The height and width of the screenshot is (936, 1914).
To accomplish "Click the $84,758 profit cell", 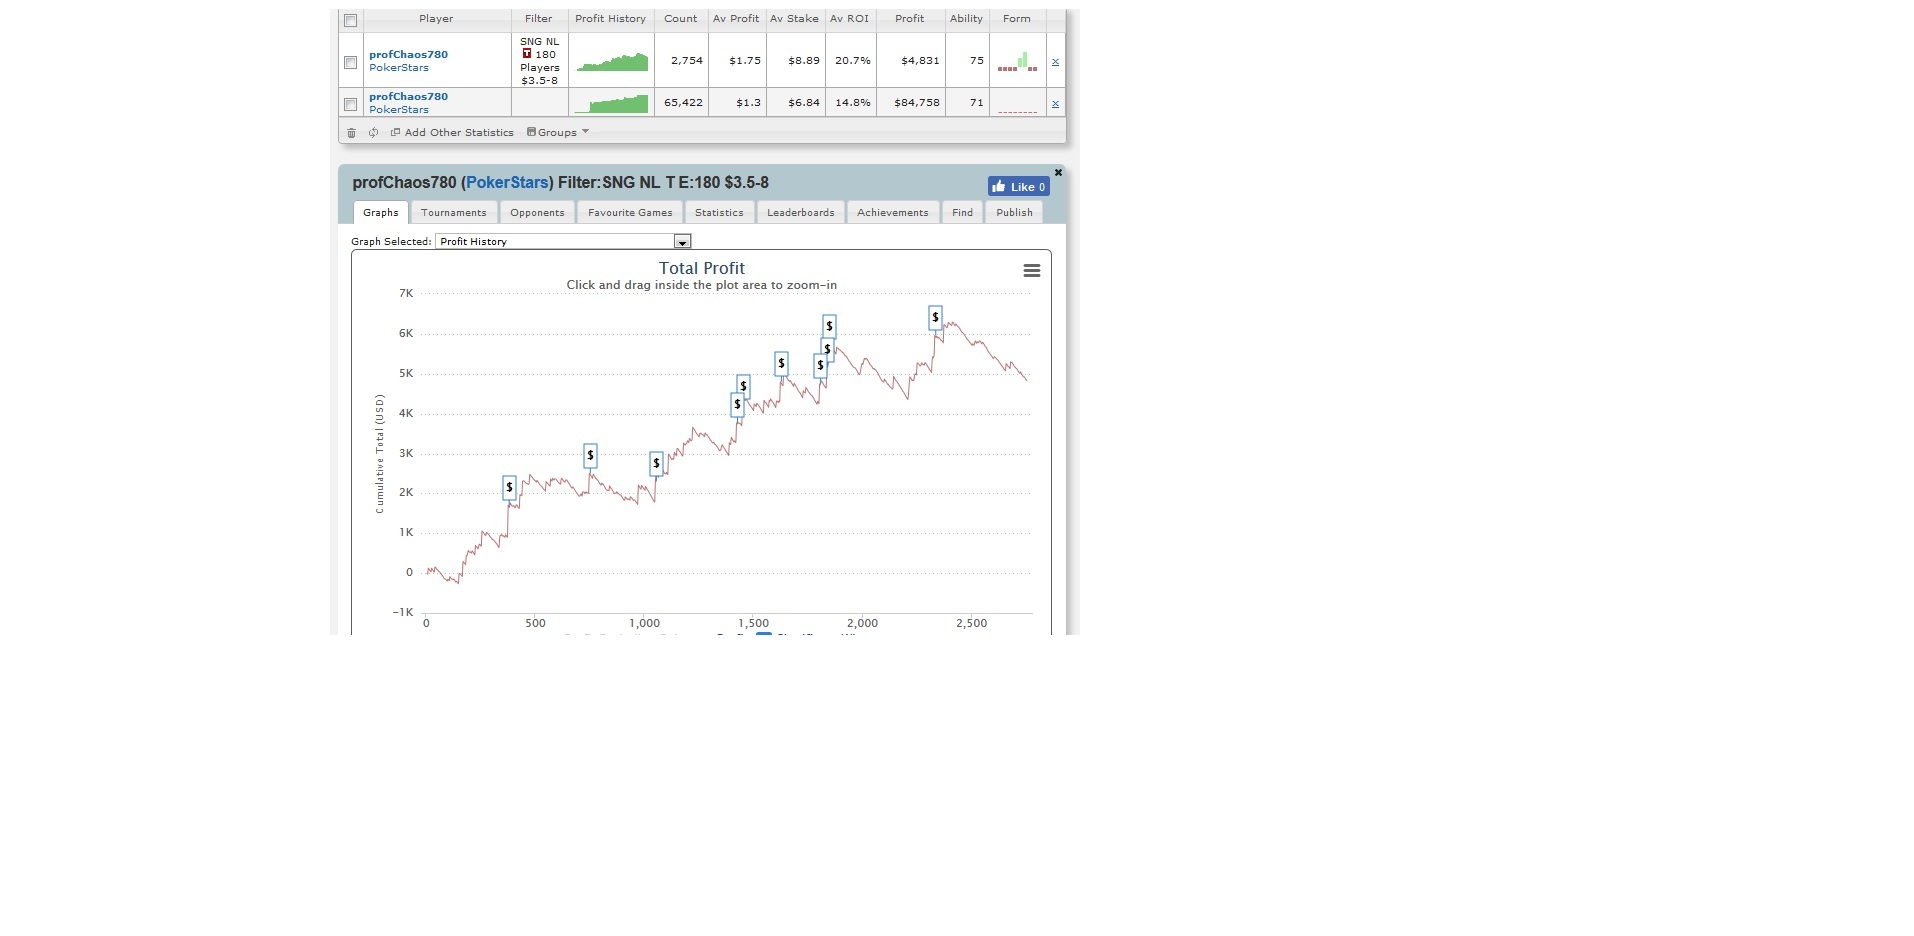I will point(911,103).
